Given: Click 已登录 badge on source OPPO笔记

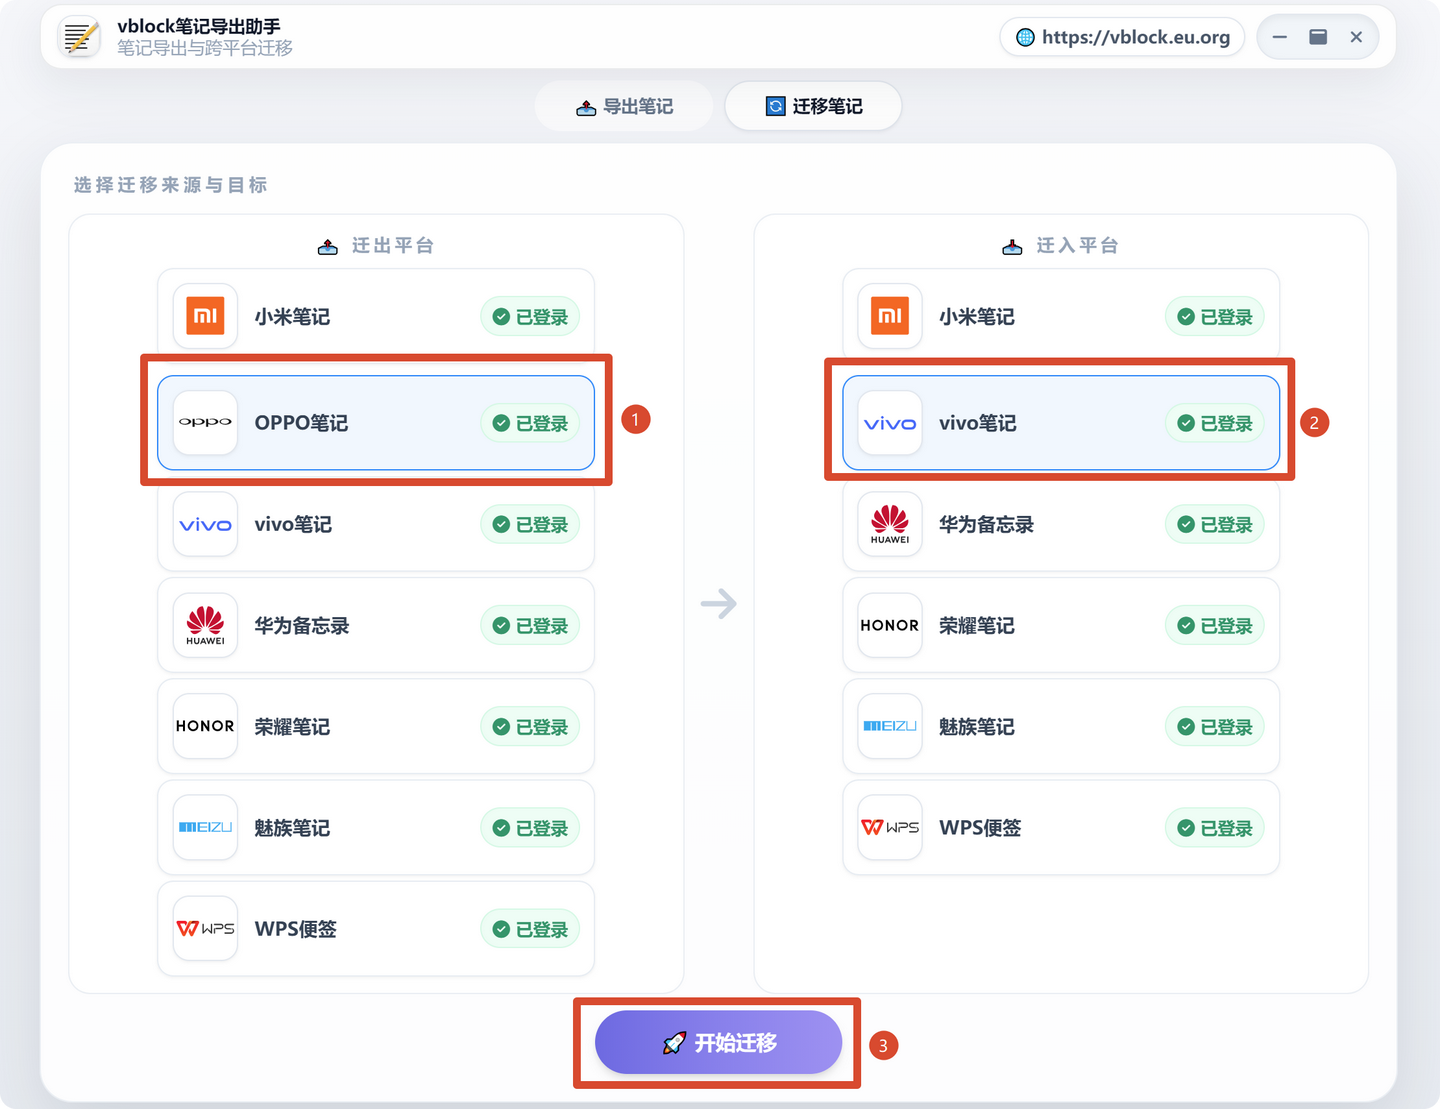Looking at the screenshot, I should point(530,423).
